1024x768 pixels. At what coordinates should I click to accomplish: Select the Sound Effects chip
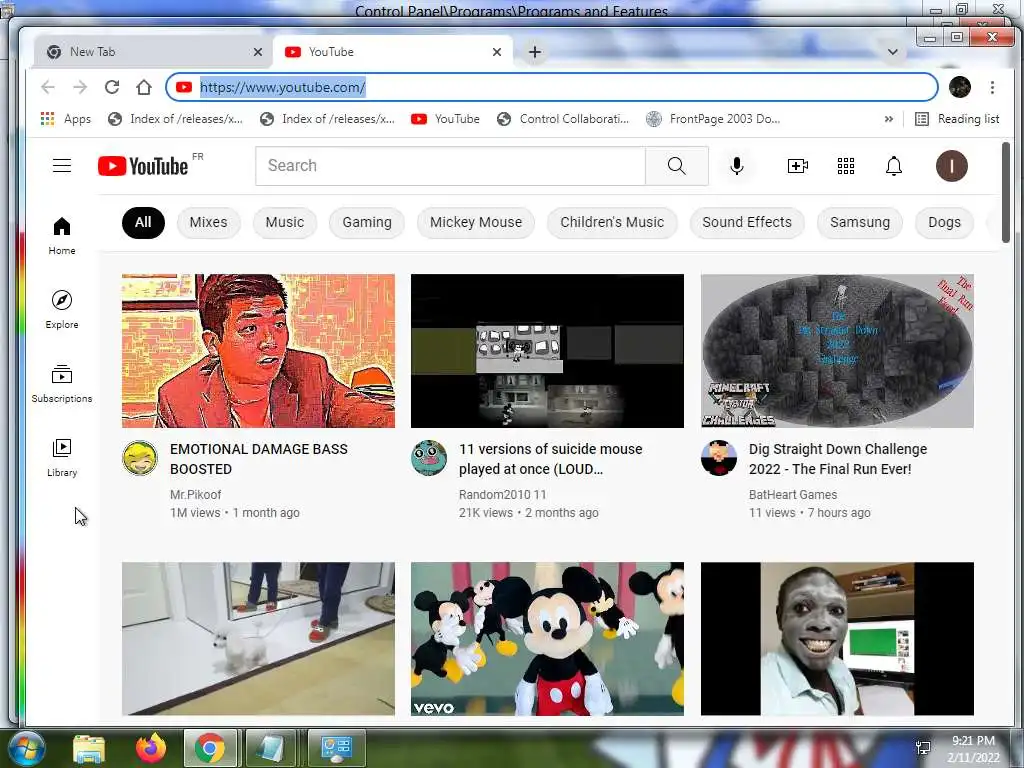point(747,222)
